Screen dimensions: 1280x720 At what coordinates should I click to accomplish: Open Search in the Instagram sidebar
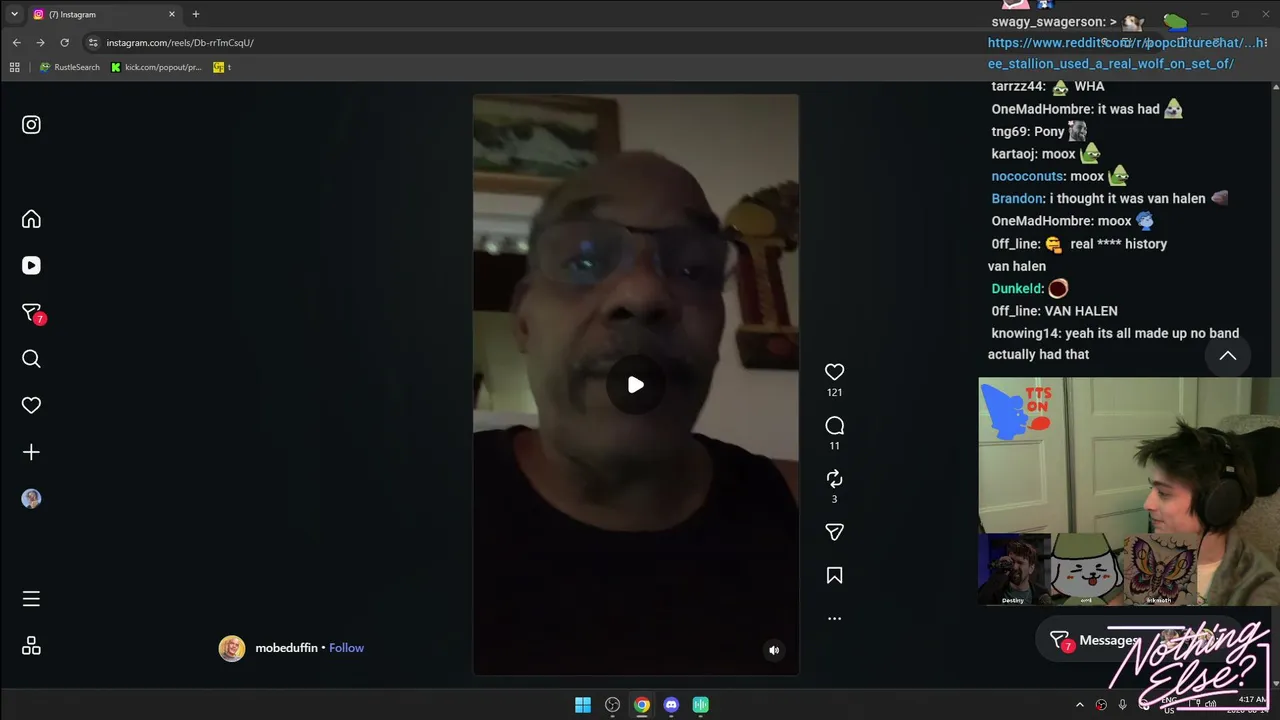pos(31,359)
